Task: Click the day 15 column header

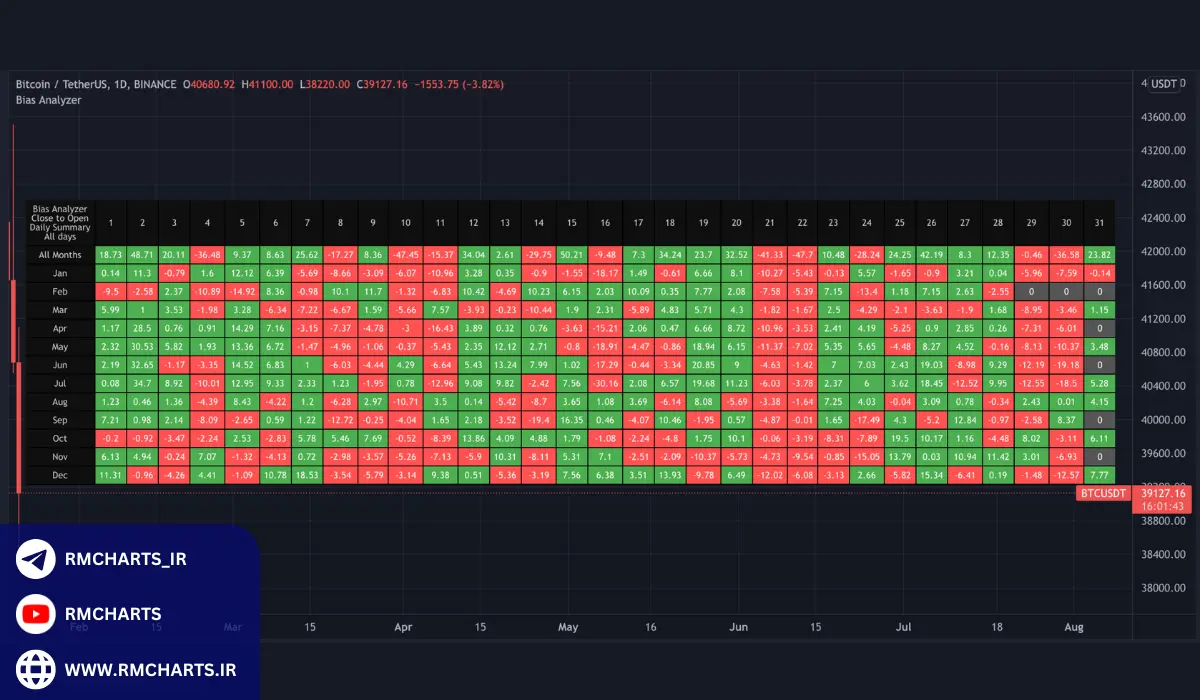Action: tap(571, 222)
